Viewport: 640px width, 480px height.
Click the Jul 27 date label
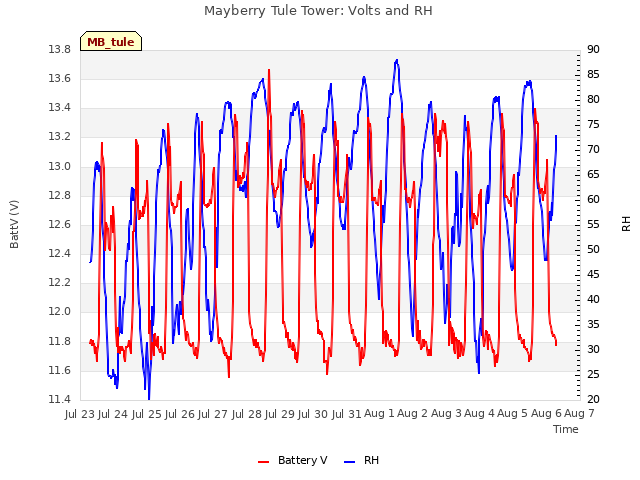click(x=213, y=414)
